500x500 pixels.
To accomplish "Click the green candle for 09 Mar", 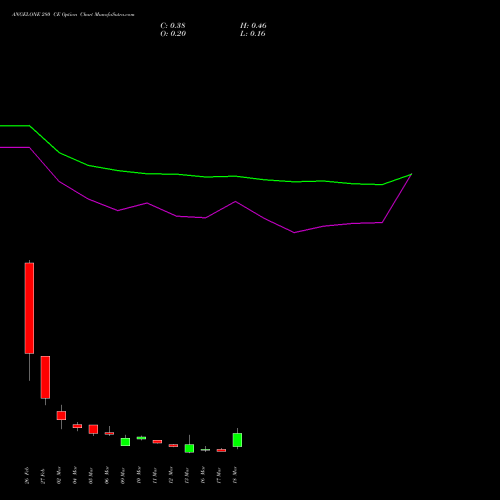I will pyautogui.click(x=125, y=442).
